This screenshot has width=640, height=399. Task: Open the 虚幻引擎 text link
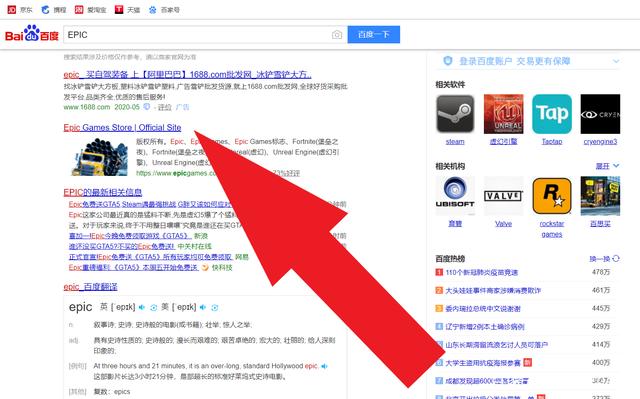pos(503,142)
